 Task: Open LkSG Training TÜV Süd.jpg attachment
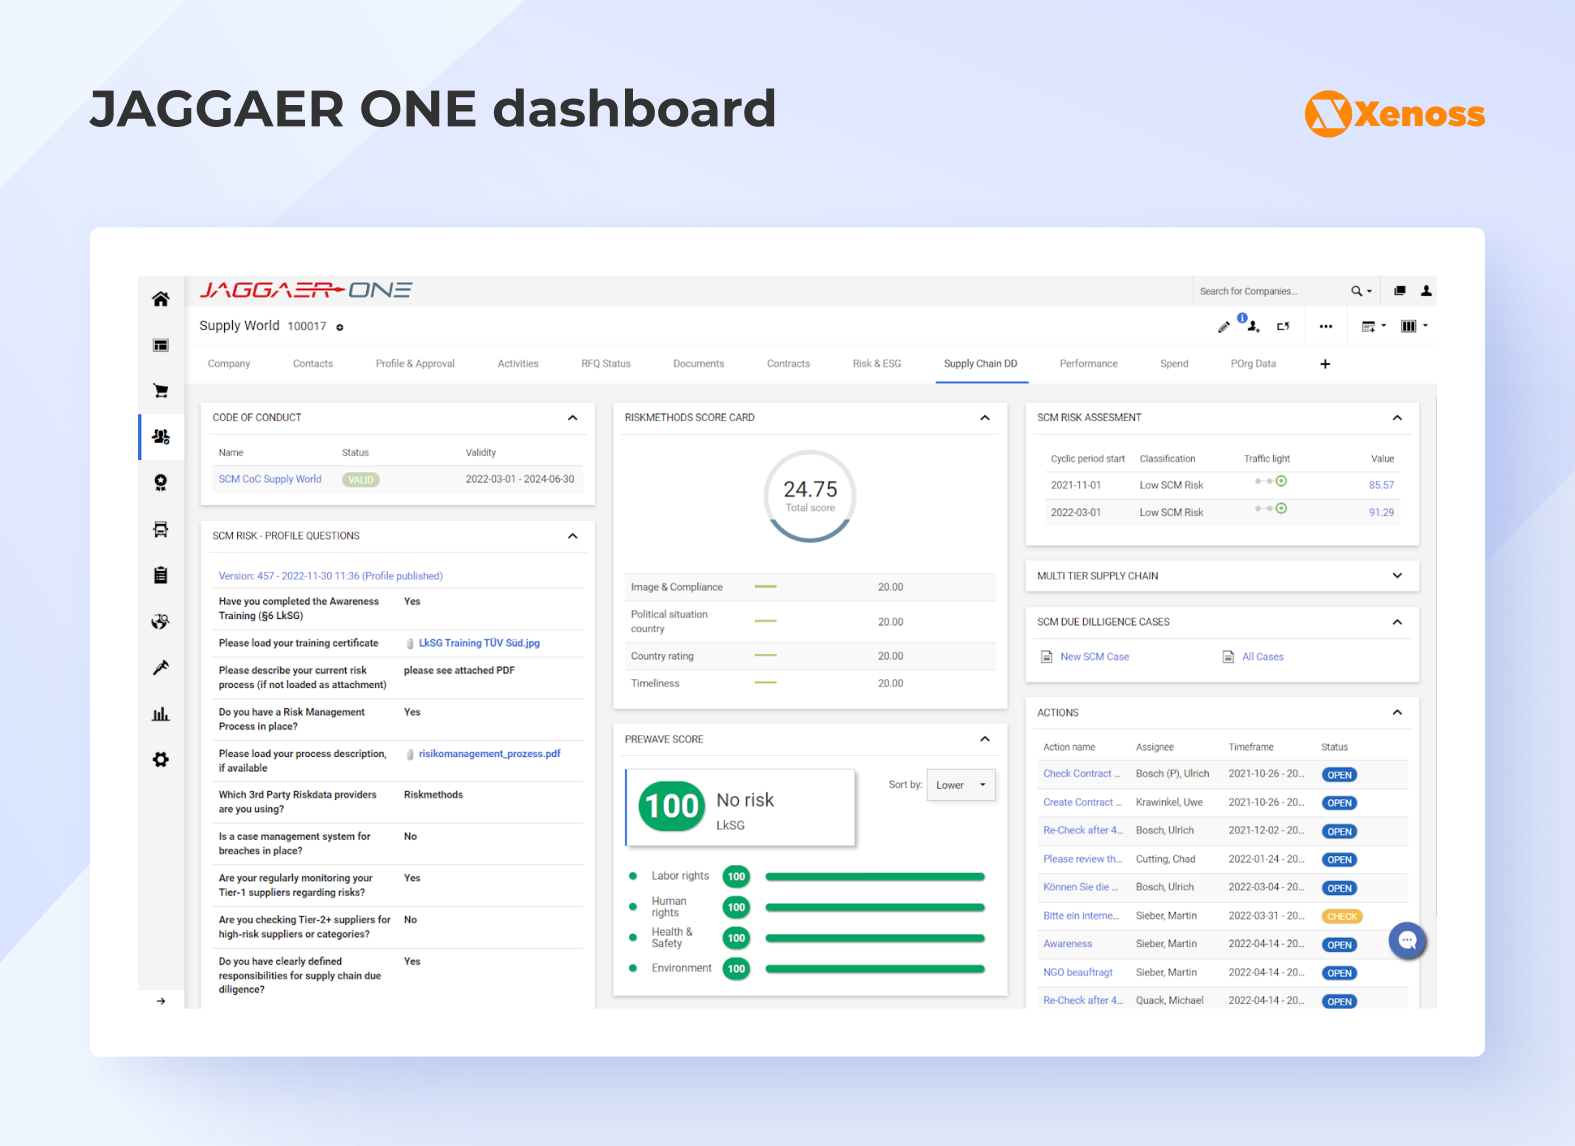(479, 643)
